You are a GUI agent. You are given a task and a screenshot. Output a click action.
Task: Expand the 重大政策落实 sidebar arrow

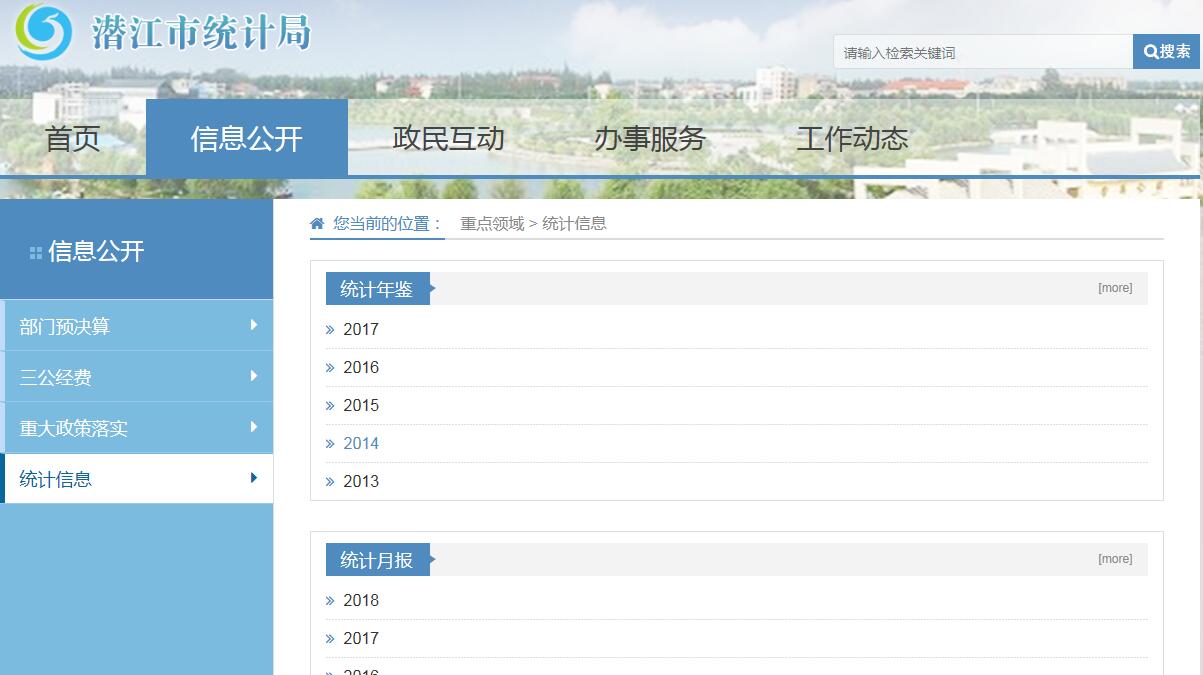tap(254, 427)
